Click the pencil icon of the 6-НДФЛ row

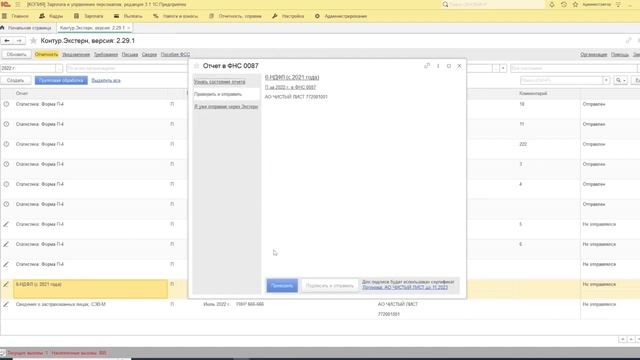(6, 284)
